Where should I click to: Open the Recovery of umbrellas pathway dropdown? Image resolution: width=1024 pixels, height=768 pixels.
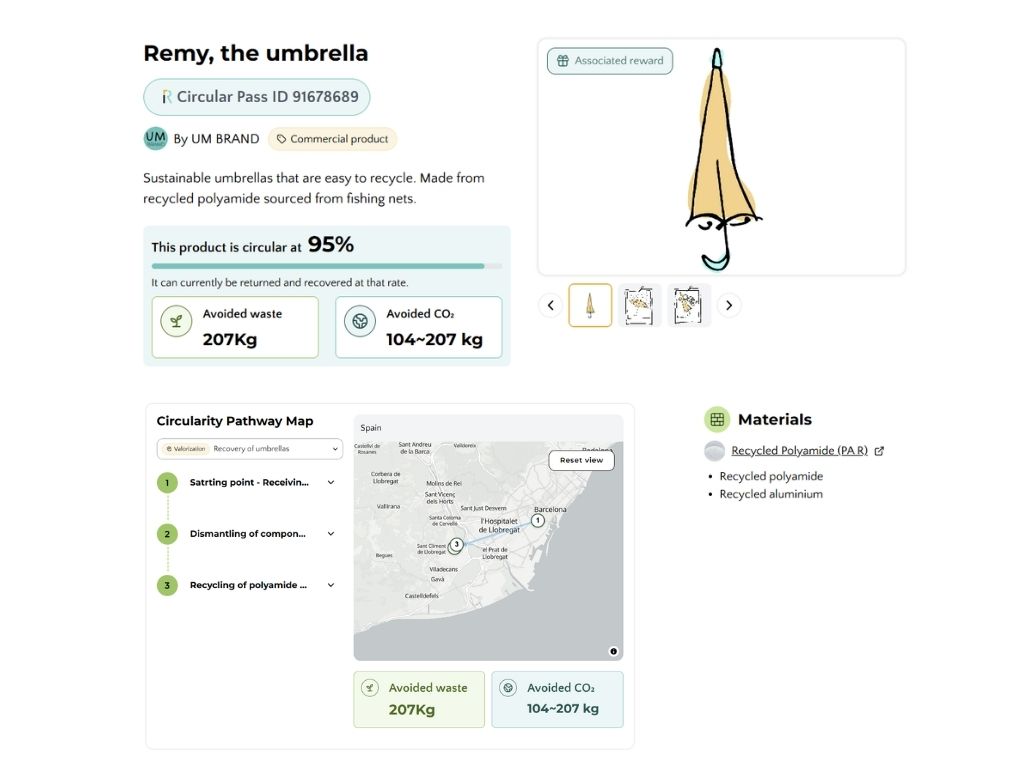(x=249, y=449)
